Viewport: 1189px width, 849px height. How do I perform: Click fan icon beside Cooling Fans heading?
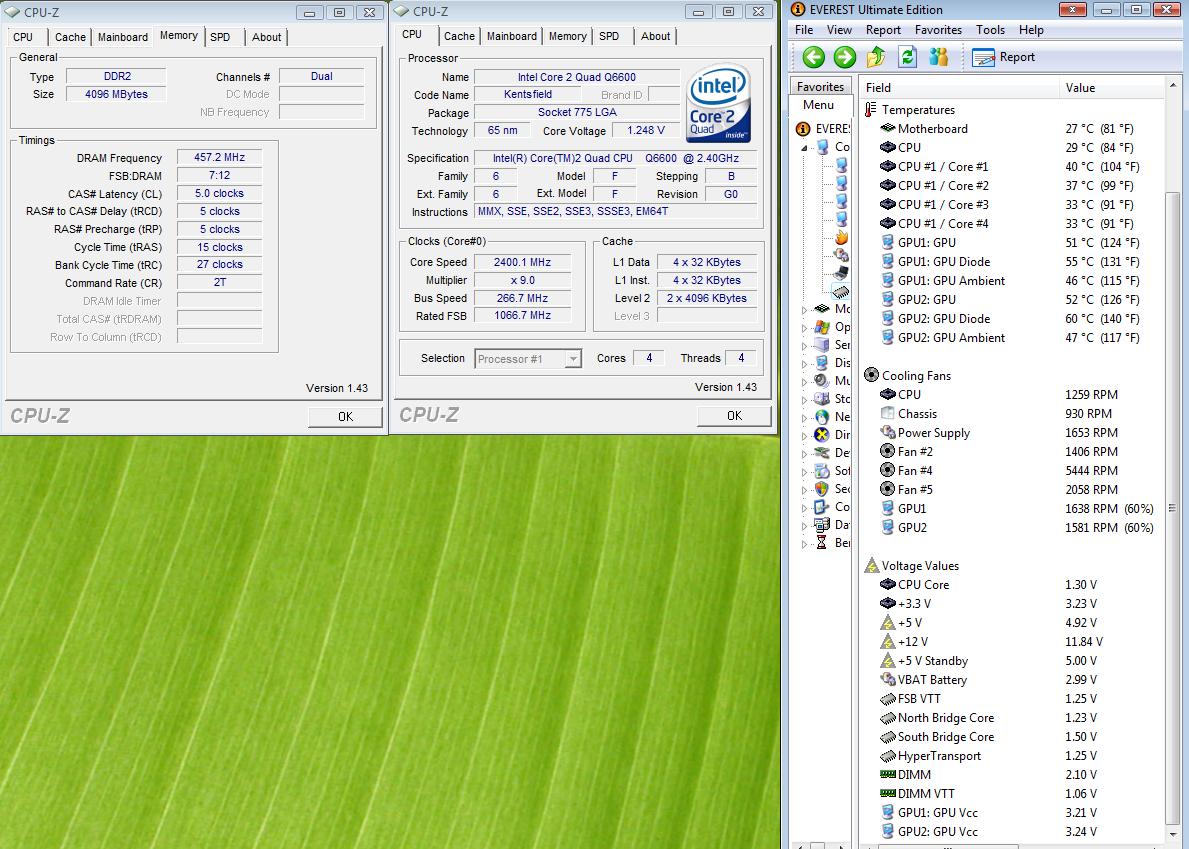pos(871,375)
